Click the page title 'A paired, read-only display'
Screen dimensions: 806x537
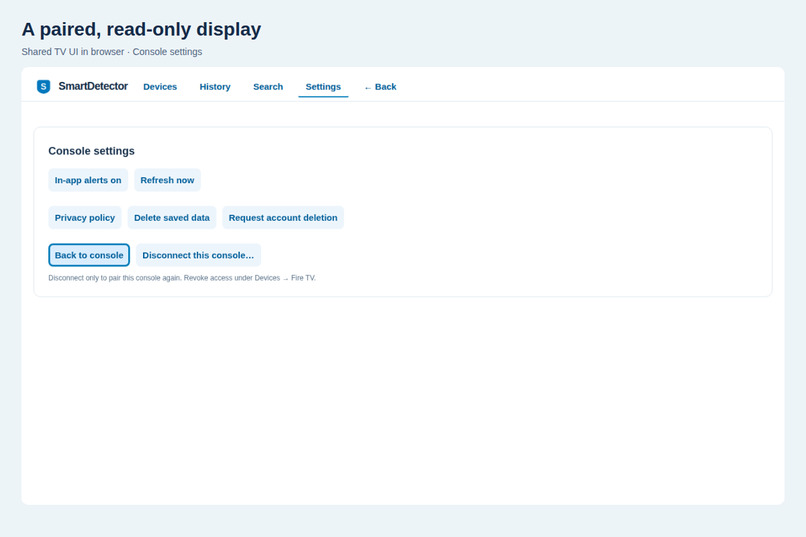click(x=141, y=29)
